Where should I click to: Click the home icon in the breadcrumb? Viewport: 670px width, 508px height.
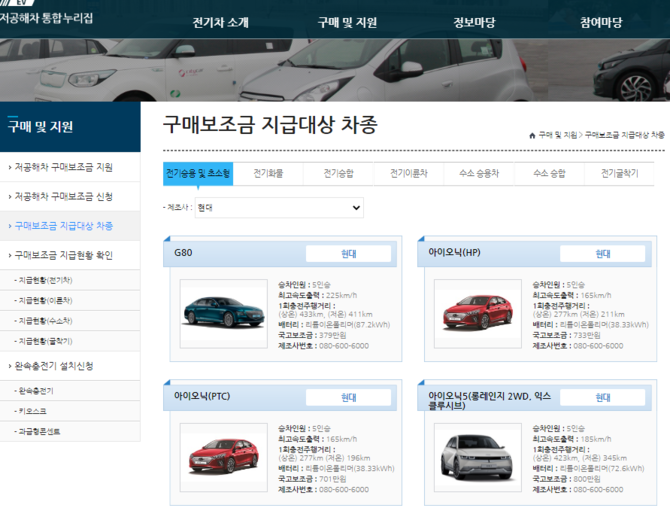coord(532,134)
